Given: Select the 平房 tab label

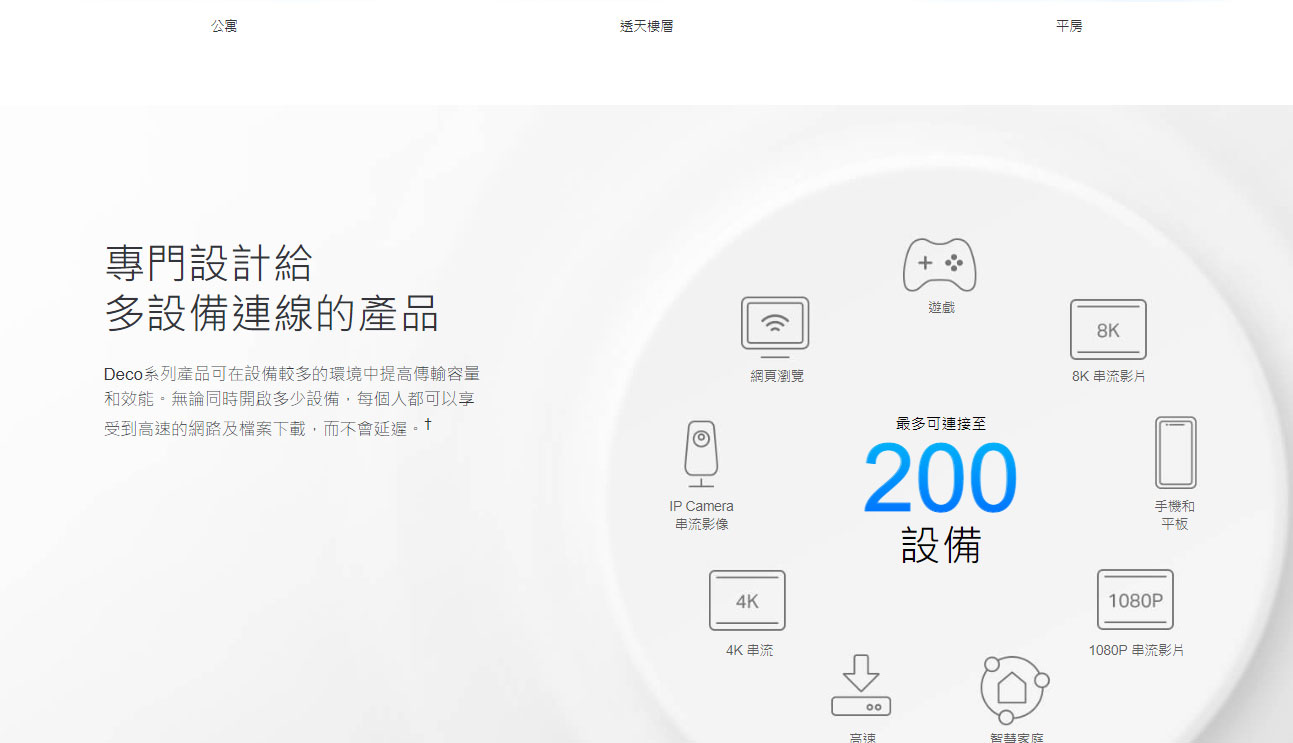Looking at the screenshot, I should click(1069, 26).
